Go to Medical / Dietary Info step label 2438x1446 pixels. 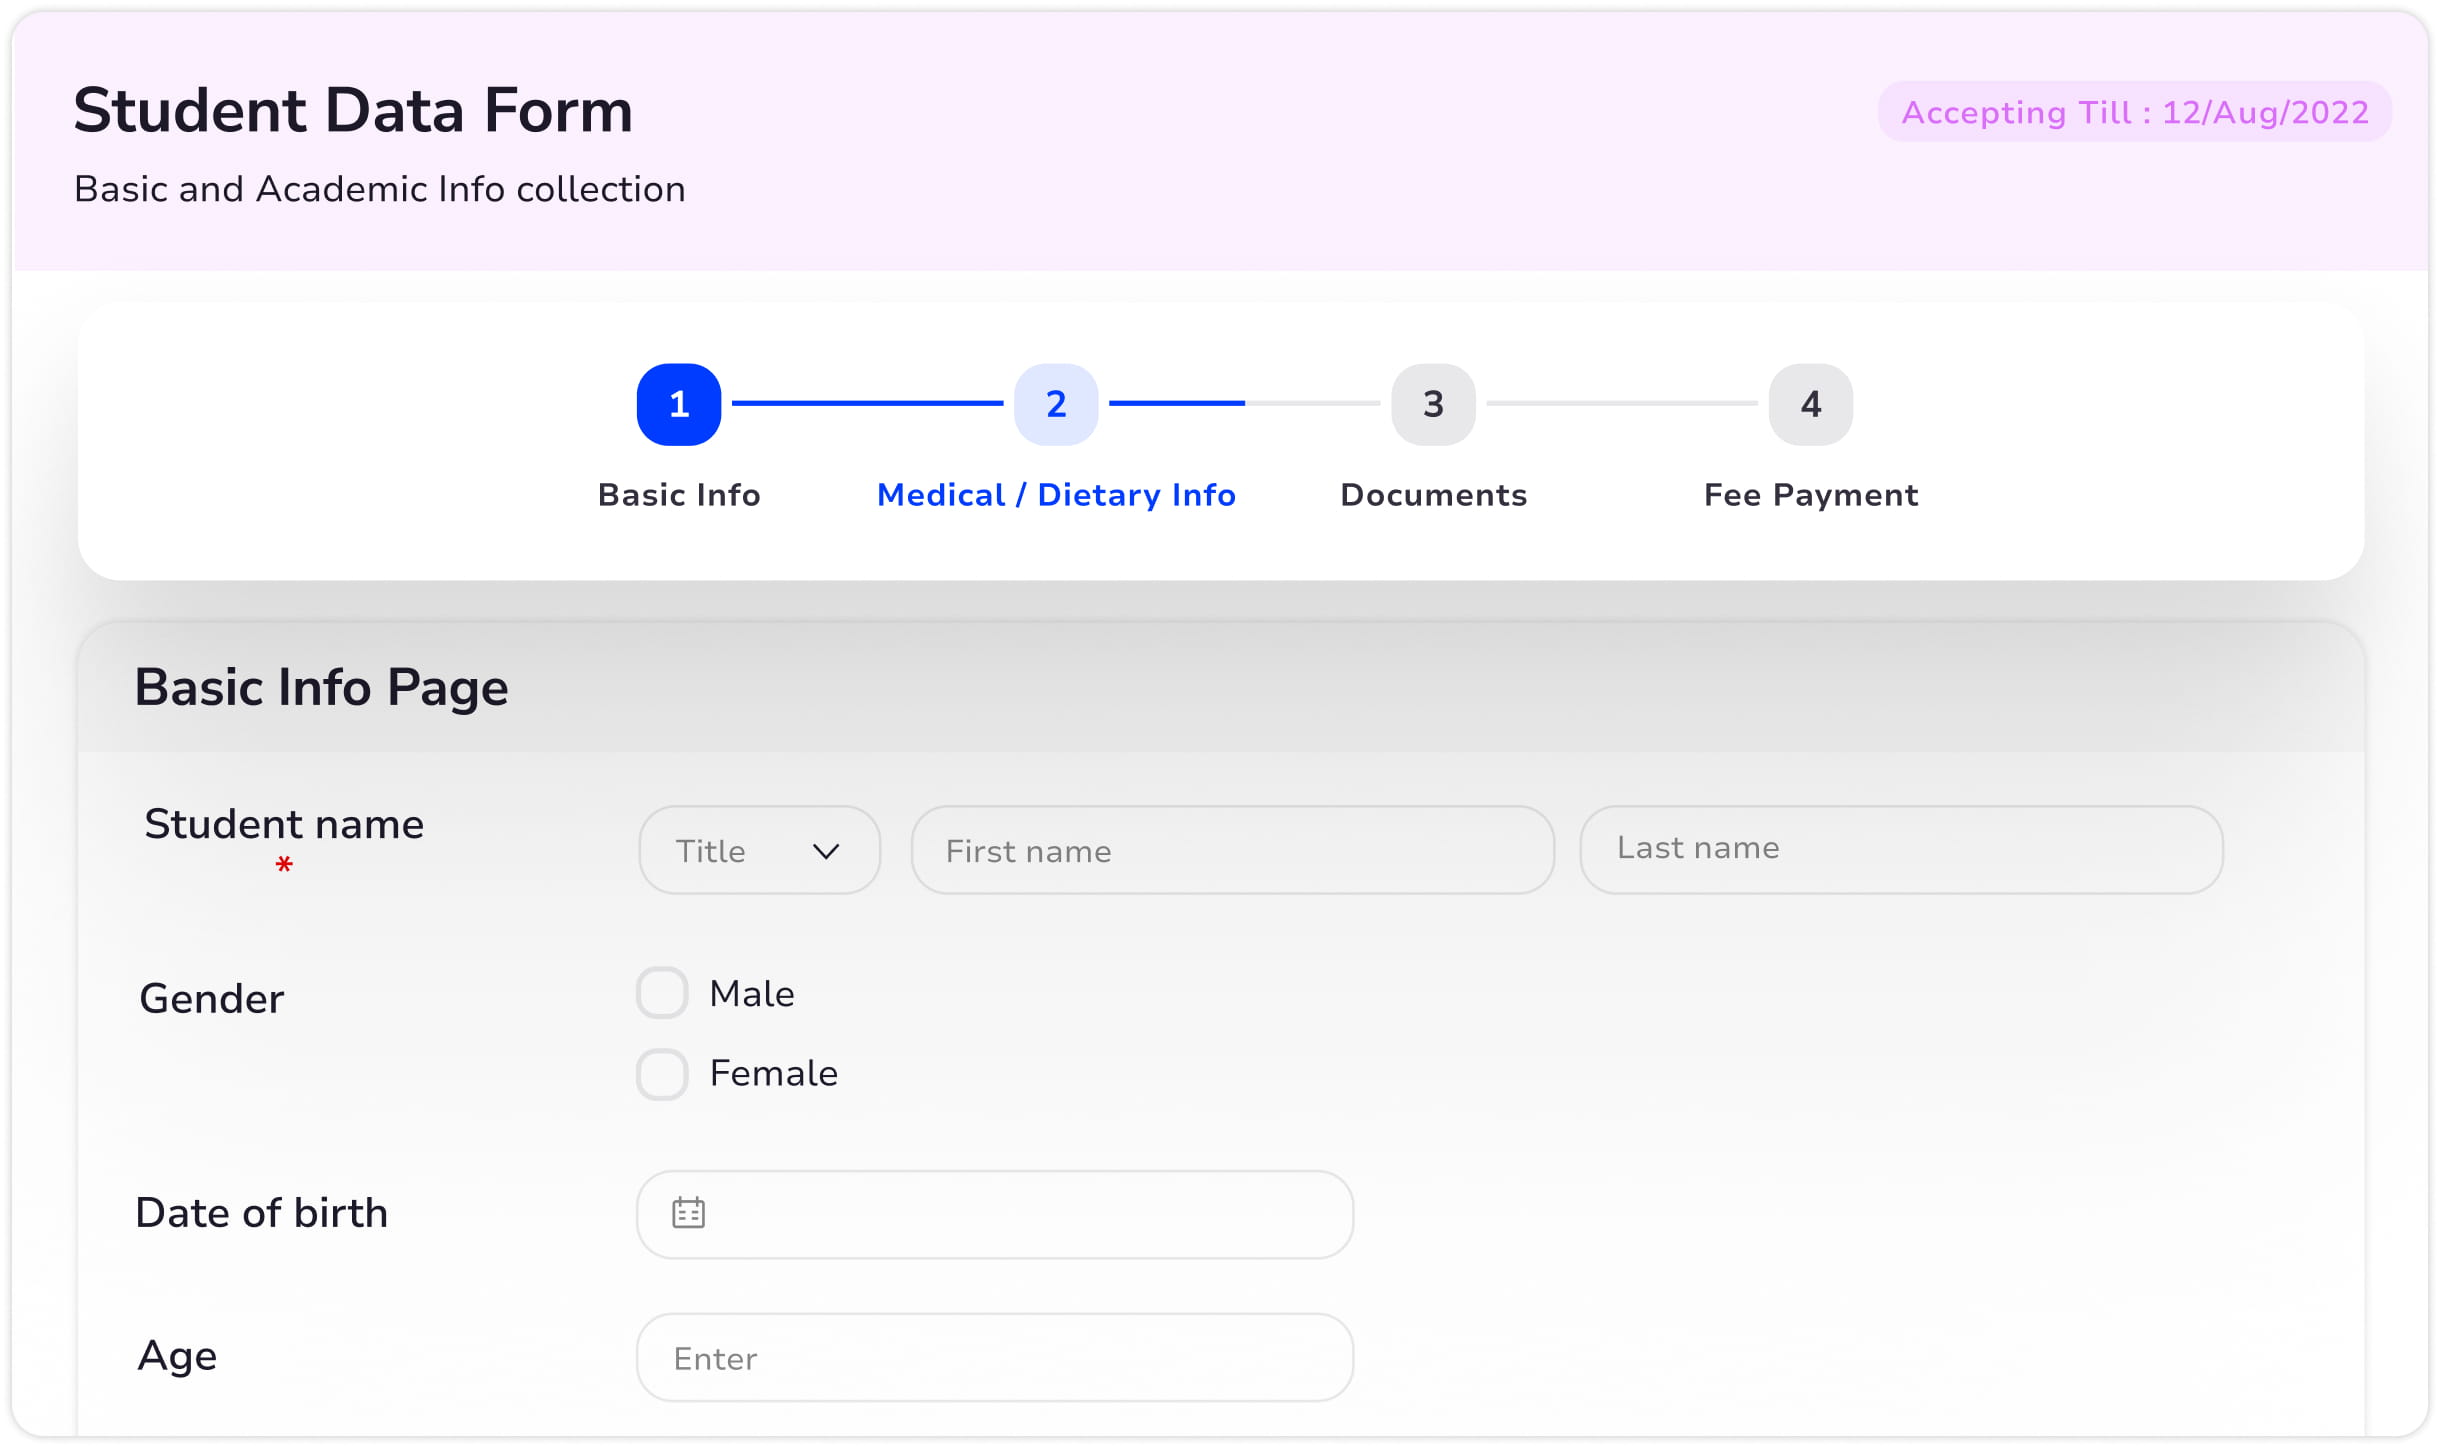[x=1056, y=495]
